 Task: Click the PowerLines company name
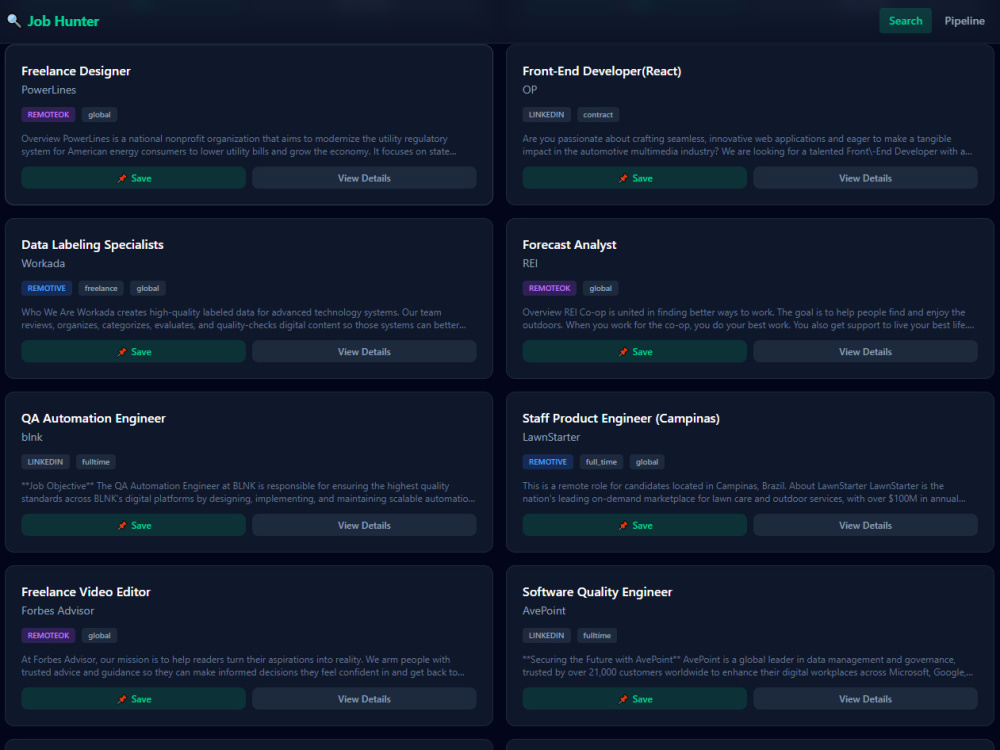pos(48,90)
